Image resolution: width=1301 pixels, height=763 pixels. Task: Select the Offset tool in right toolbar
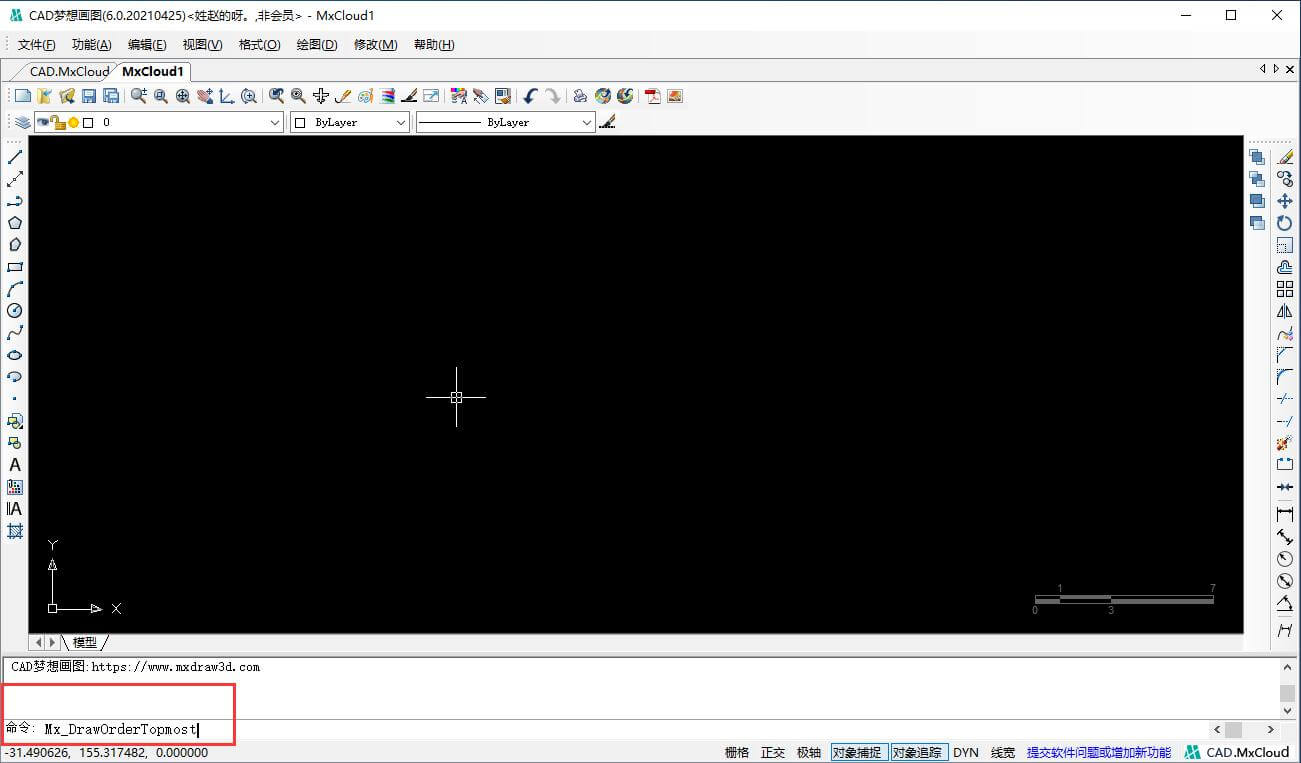(1285, 267)
